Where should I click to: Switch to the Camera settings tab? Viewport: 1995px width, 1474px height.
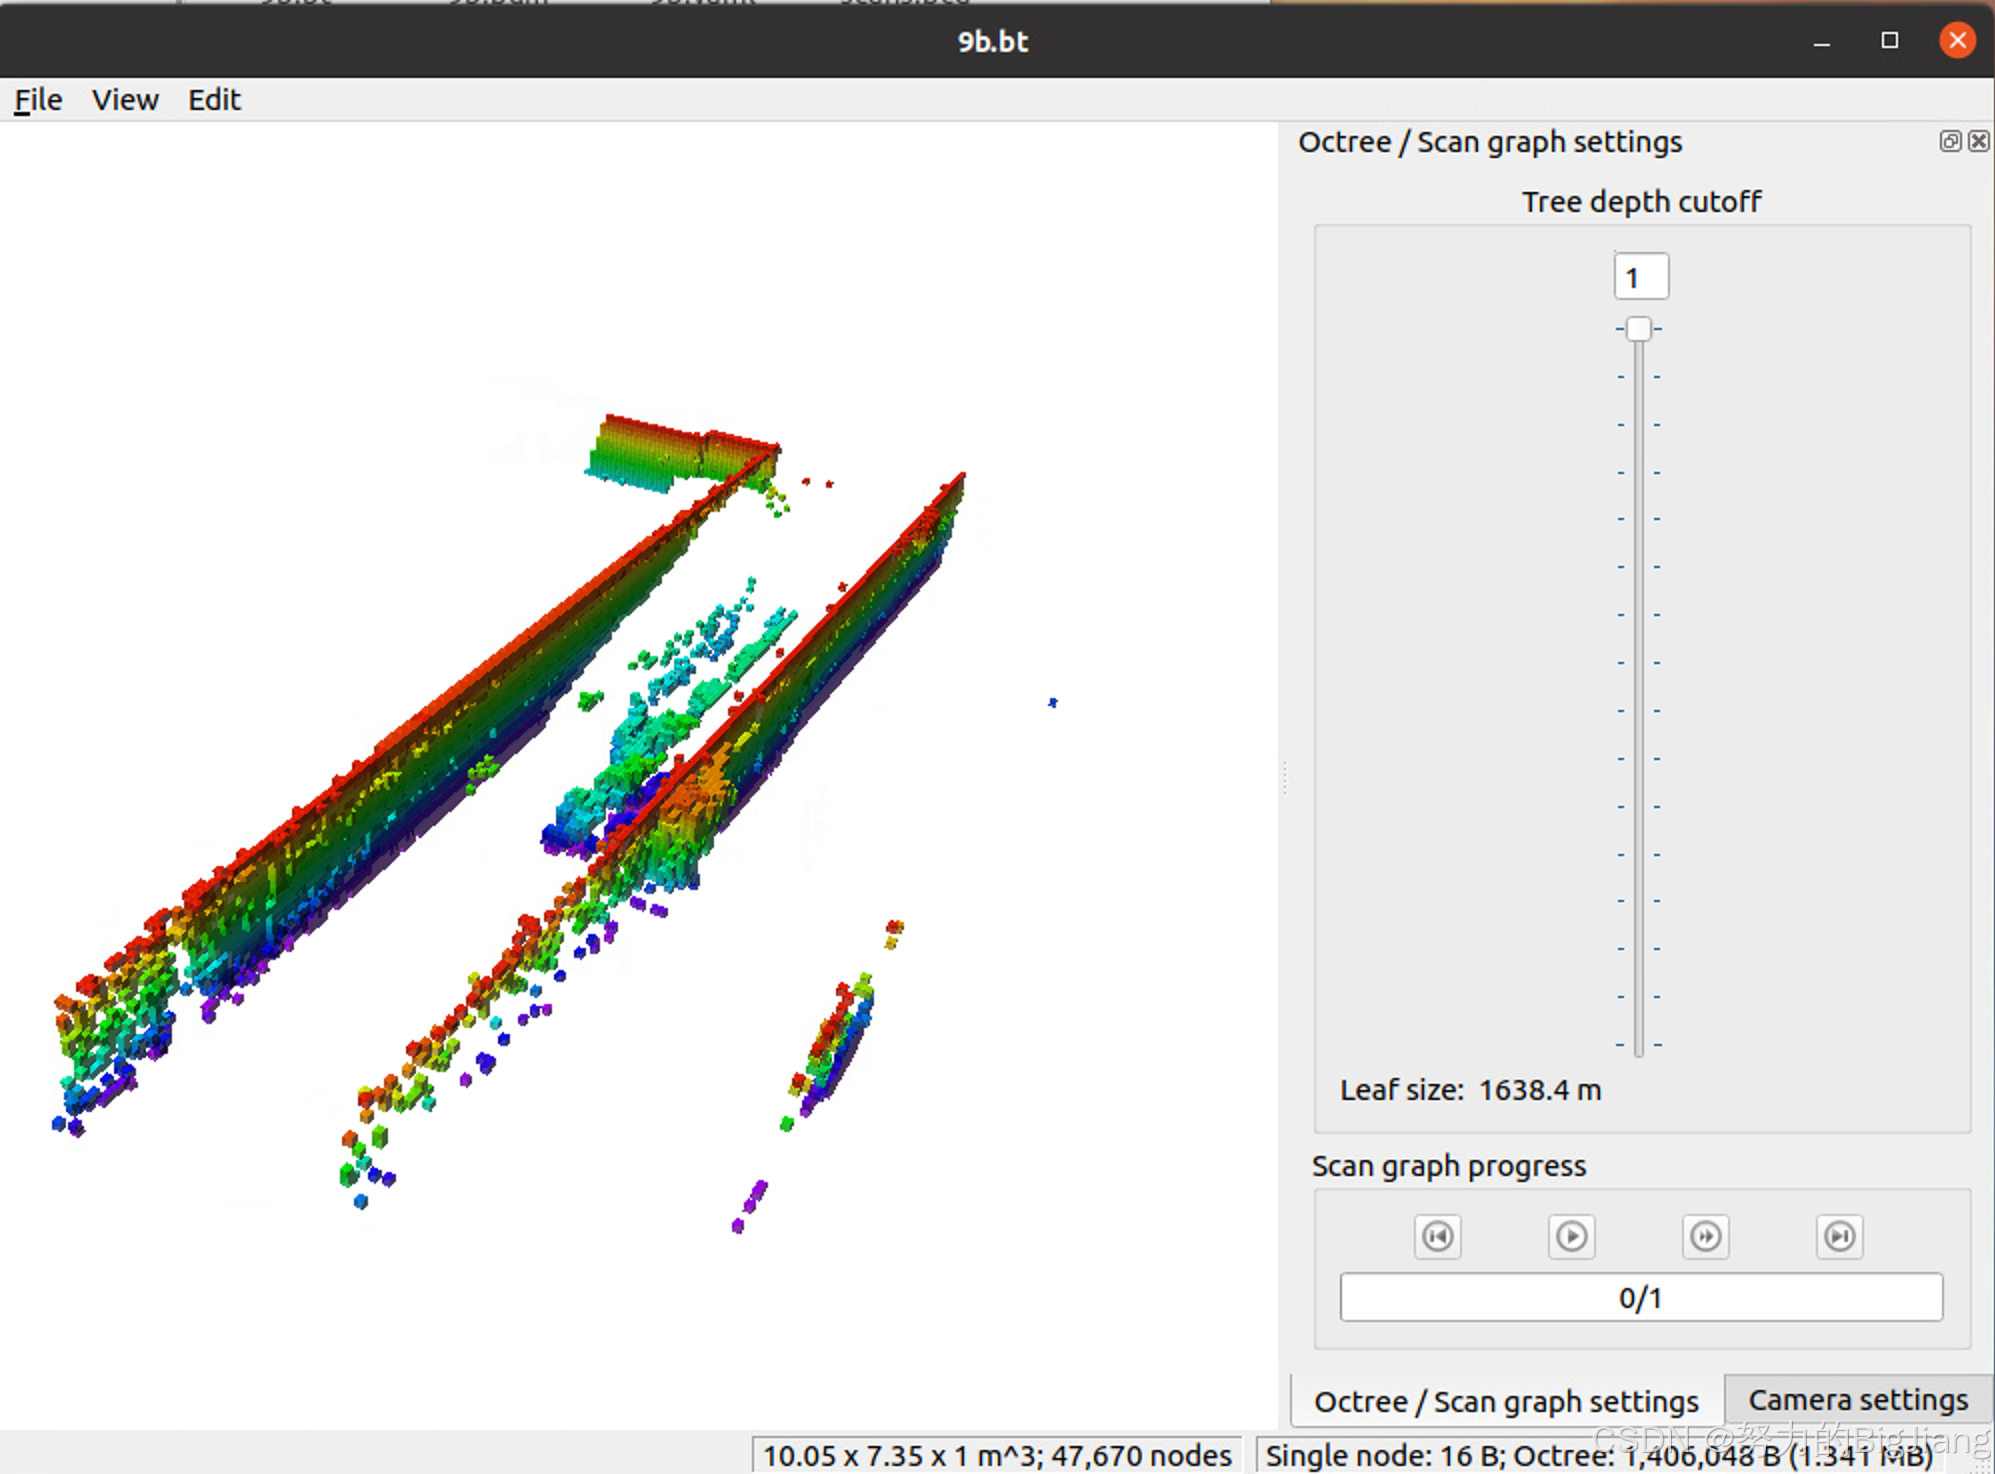pyautogui.click(x=1857, y=1400)
